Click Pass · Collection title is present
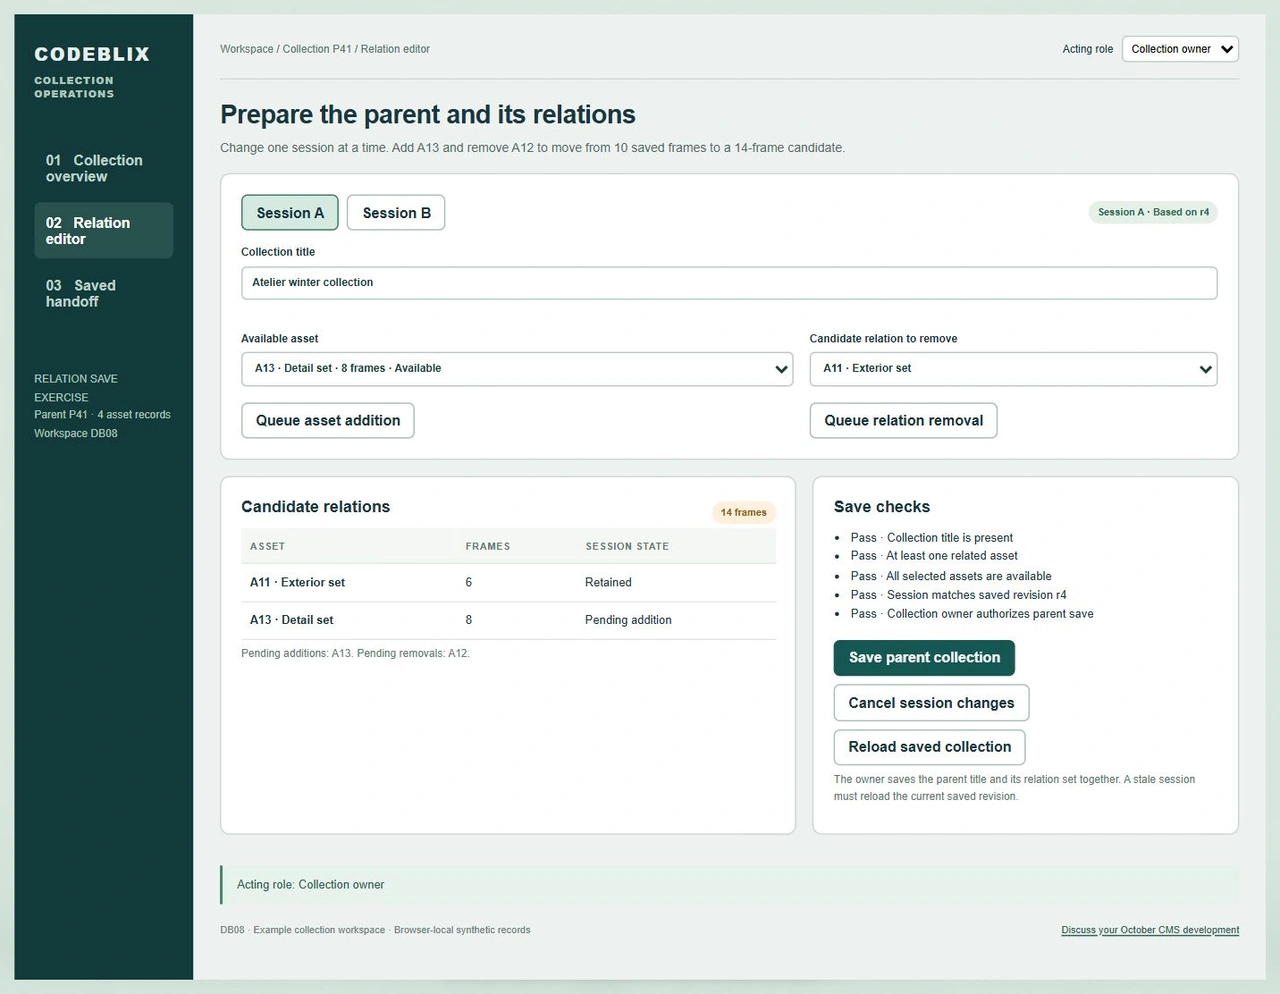 click(931, 538)
